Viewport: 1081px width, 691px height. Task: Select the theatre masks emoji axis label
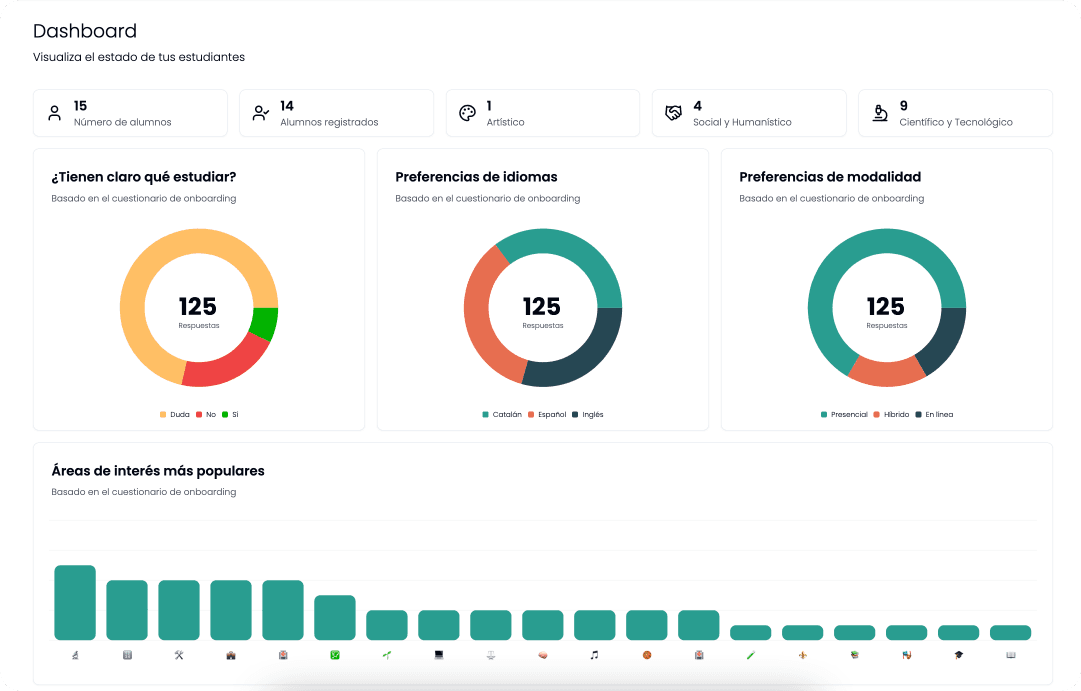(907, 655)
